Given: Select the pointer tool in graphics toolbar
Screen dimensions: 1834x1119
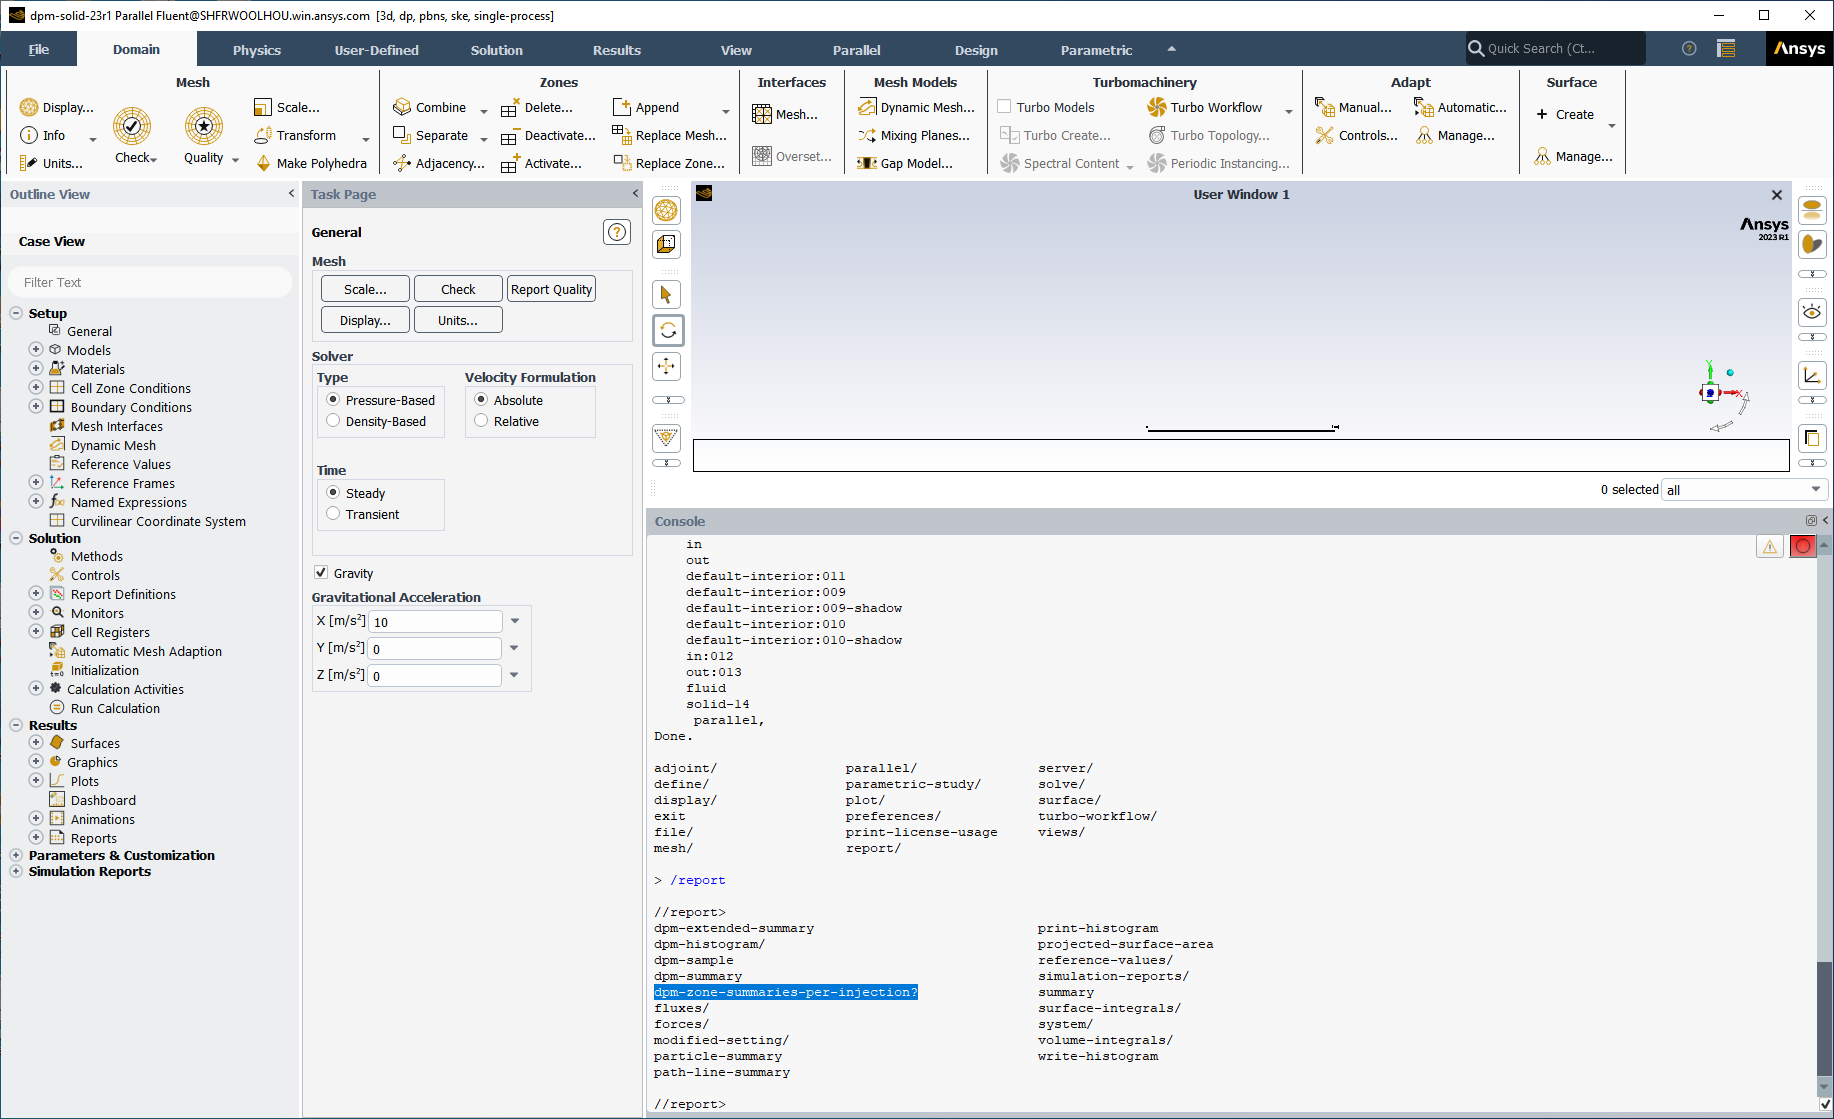Looking at the screenshot, I should [667, 294].
